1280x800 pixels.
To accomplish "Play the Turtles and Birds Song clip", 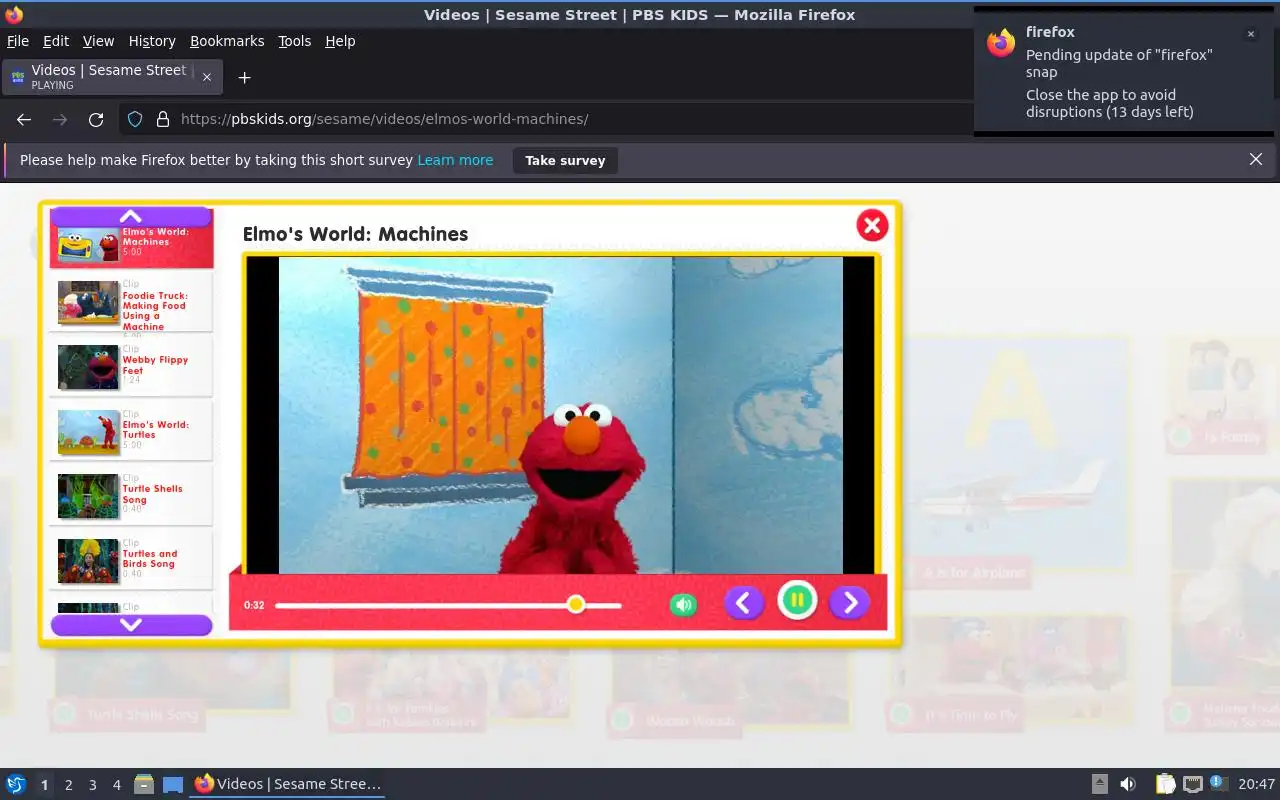I will click(x=132, y=560).
